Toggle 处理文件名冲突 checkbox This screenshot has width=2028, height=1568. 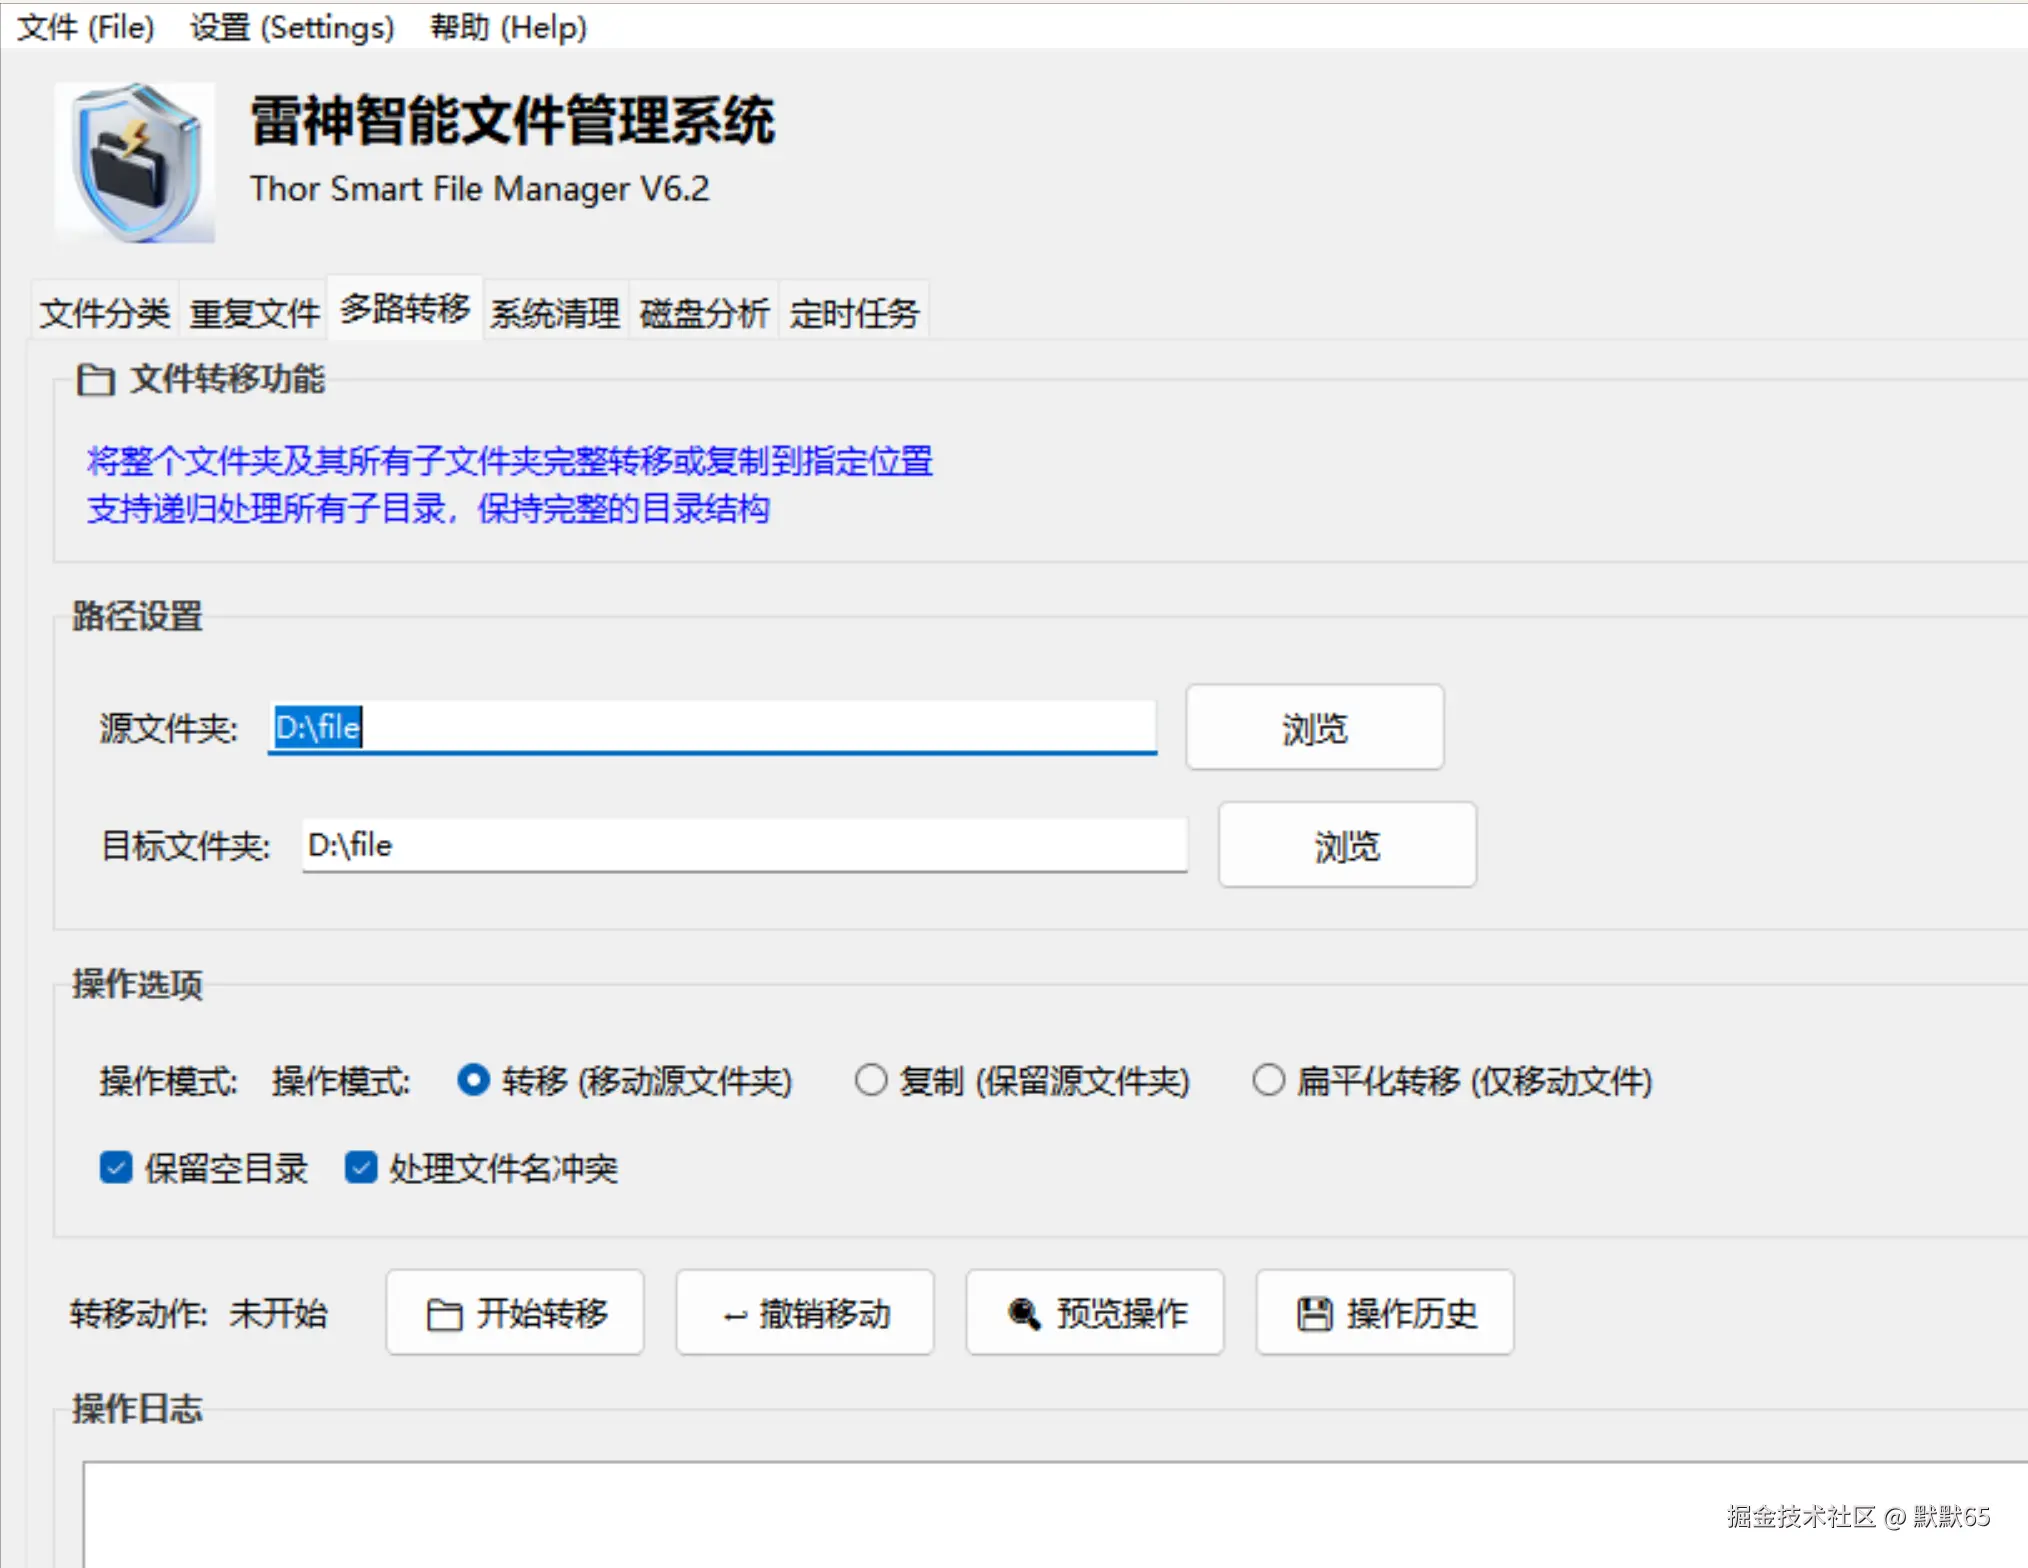click(x=361, y=1167)
